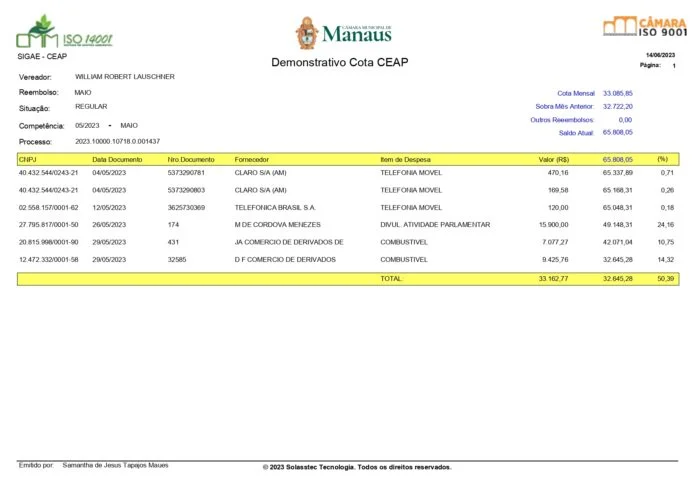The height and width of the screenshot is (492, 696).
Task: Select the CNPJ column header
Action: point(28,159)
